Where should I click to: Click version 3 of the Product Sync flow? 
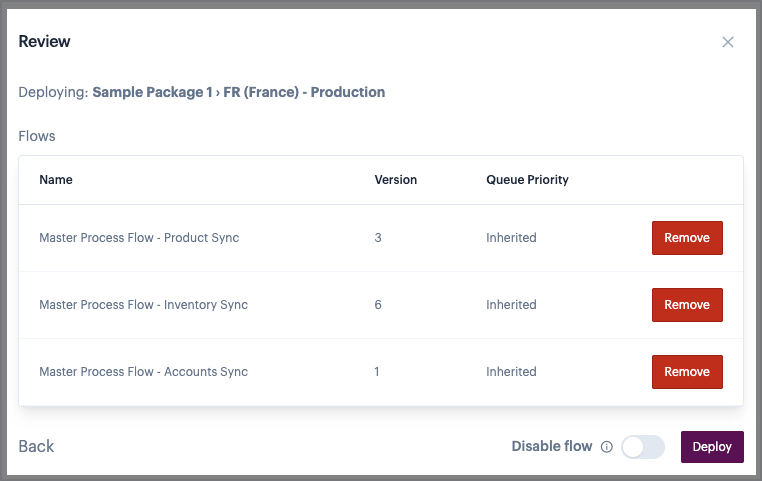pos(378,238)
